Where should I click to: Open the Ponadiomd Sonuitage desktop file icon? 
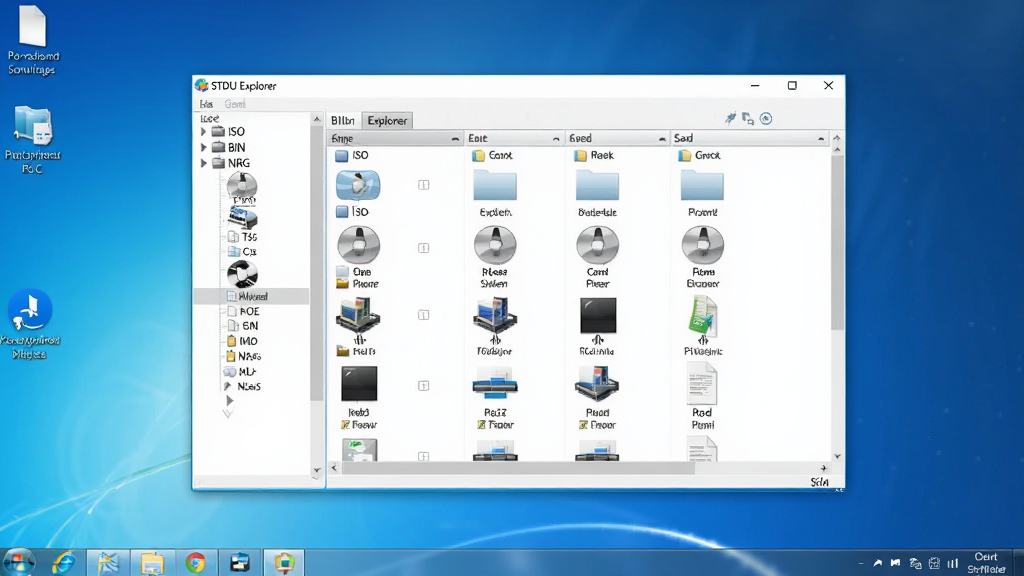(x=33, y=40)
